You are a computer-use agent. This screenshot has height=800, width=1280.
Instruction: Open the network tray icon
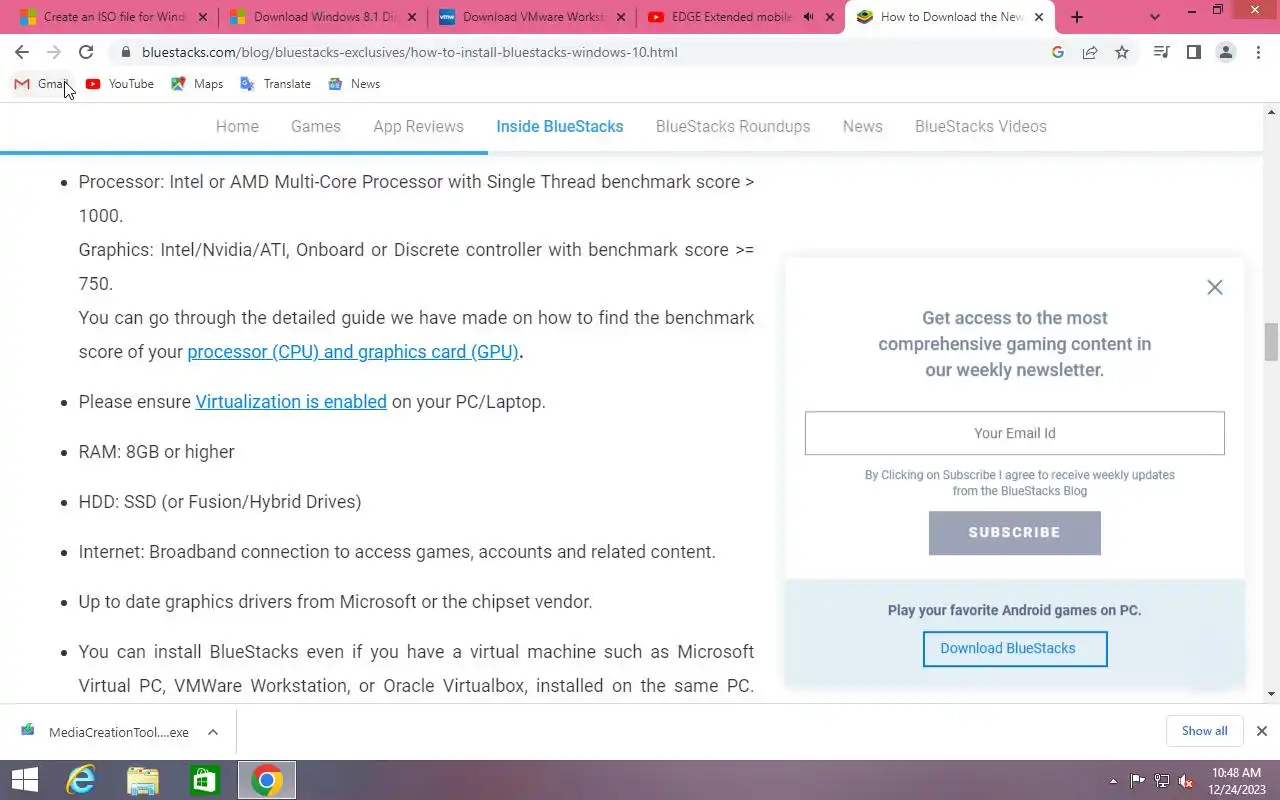coord(1162,781)
